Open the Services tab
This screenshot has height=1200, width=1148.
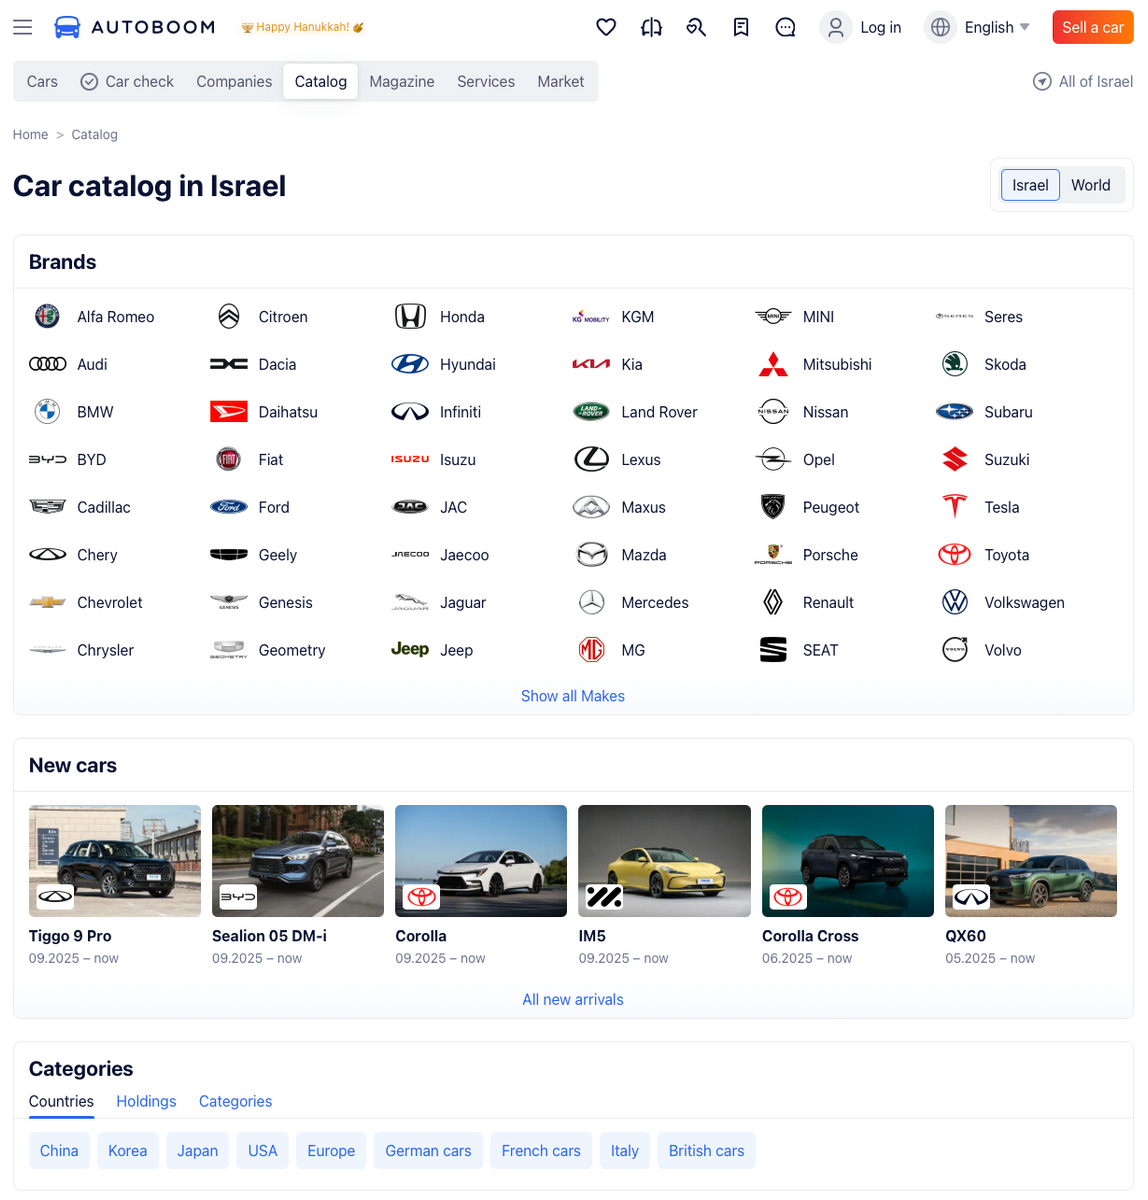[x=486, y=81]
